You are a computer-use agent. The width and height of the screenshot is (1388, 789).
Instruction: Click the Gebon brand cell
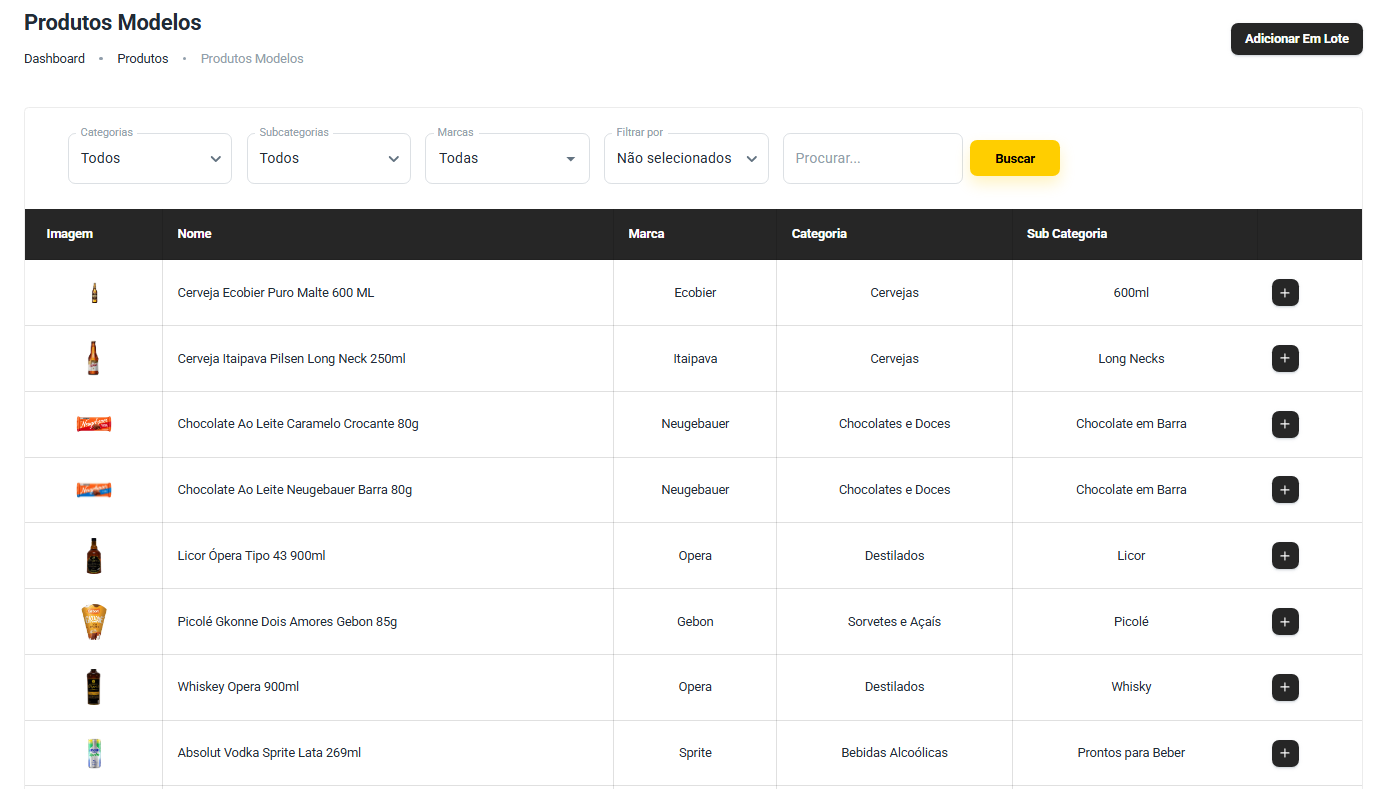pos(695,622)
